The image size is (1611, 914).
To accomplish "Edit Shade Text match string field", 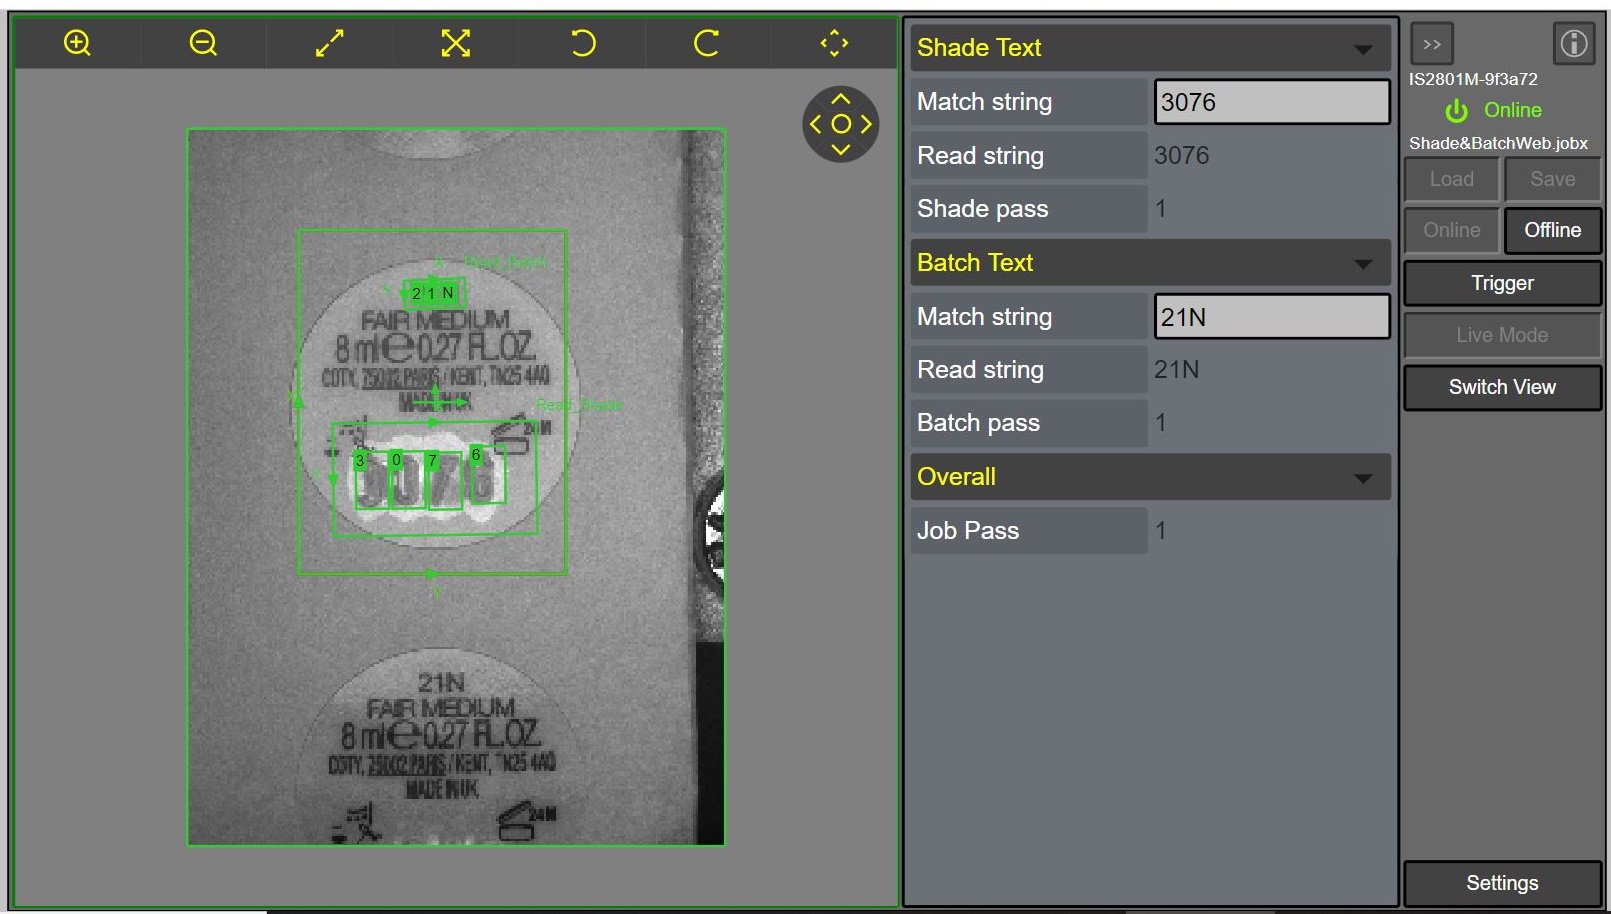I will [x=1272, y=102].
